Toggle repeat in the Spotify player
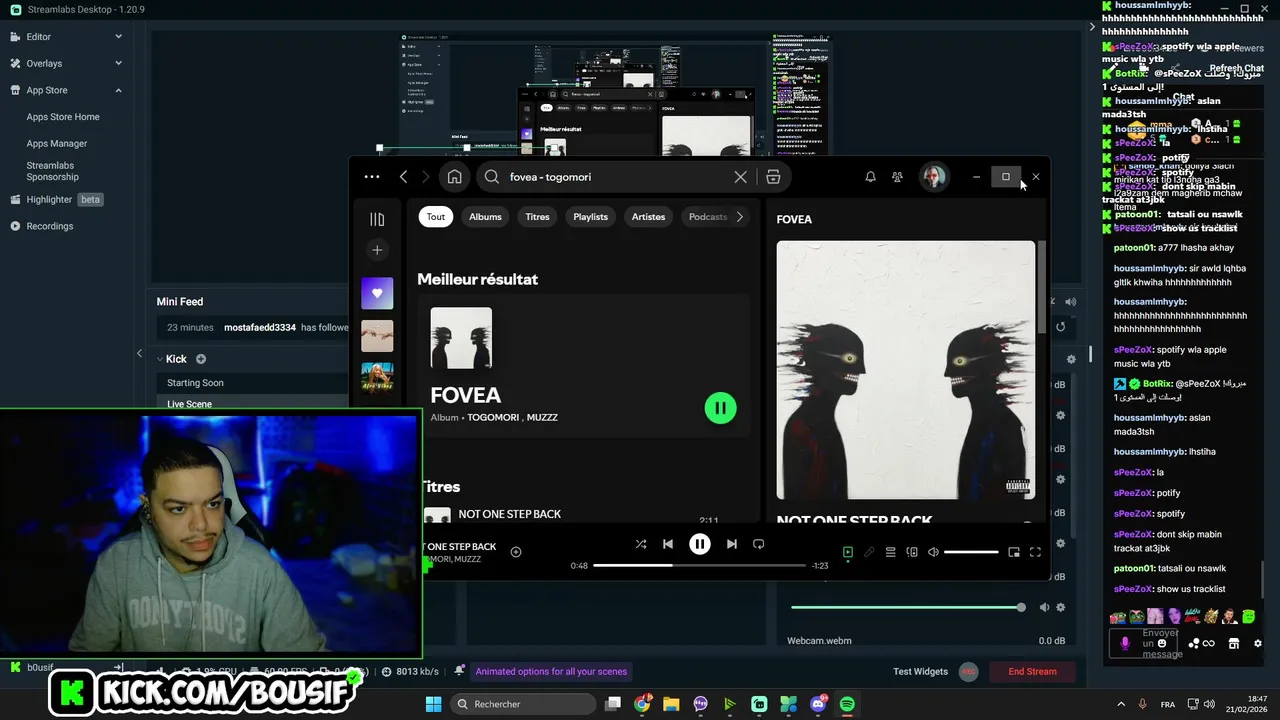The width and height of the screenshot is (1280, 720). click(x=758, y=544)
